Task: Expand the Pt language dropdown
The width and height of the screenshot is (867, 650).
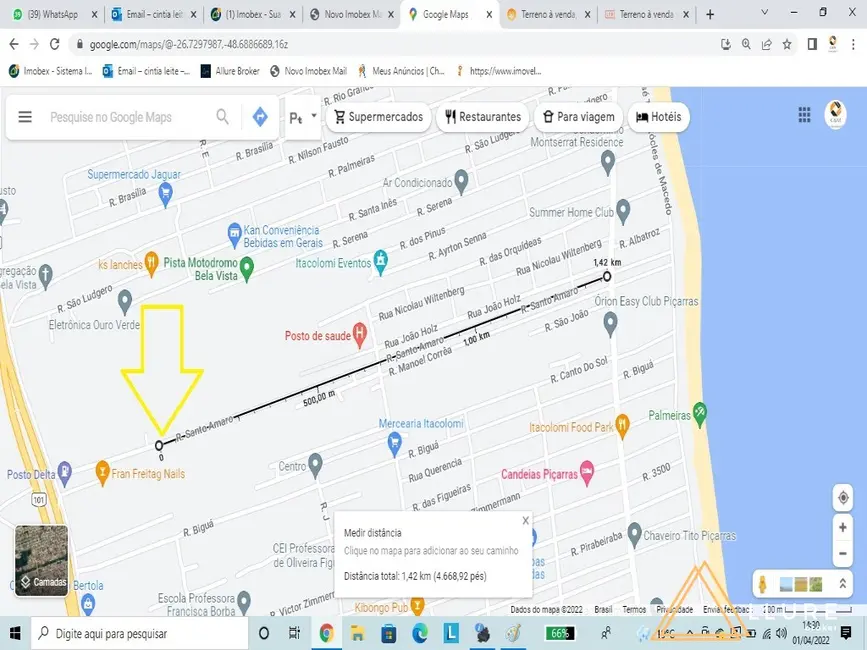Action: [302, 117]
